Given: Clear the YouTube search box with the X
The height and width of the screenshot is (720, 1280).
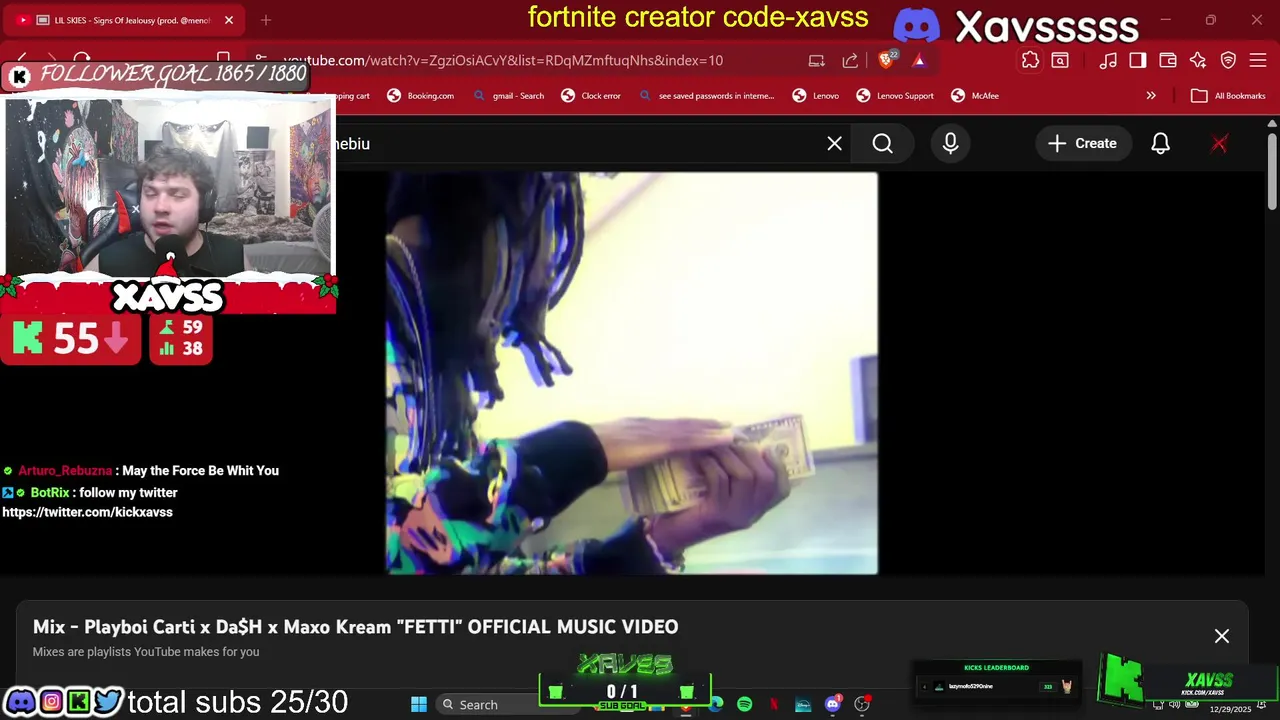Looking at the screenshot, I should point(834,144).
